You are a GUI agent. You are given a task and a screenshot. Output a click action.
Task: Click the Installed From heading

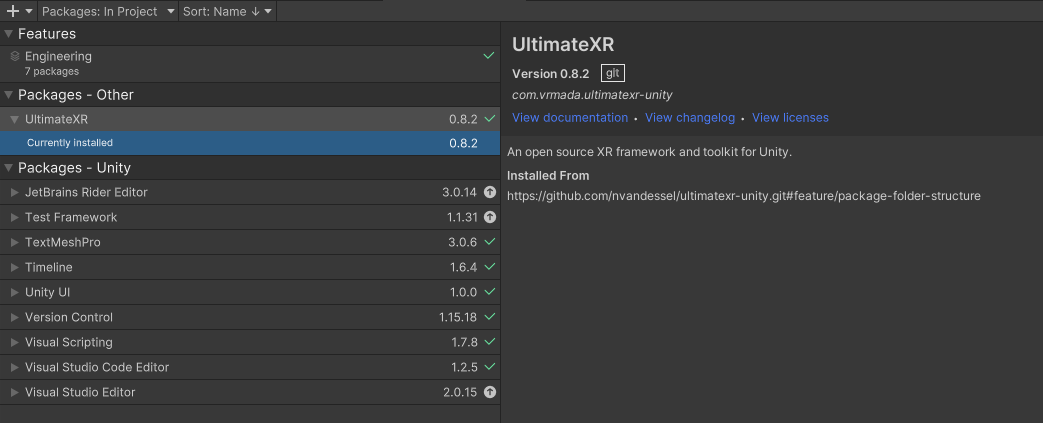point(548,176)
